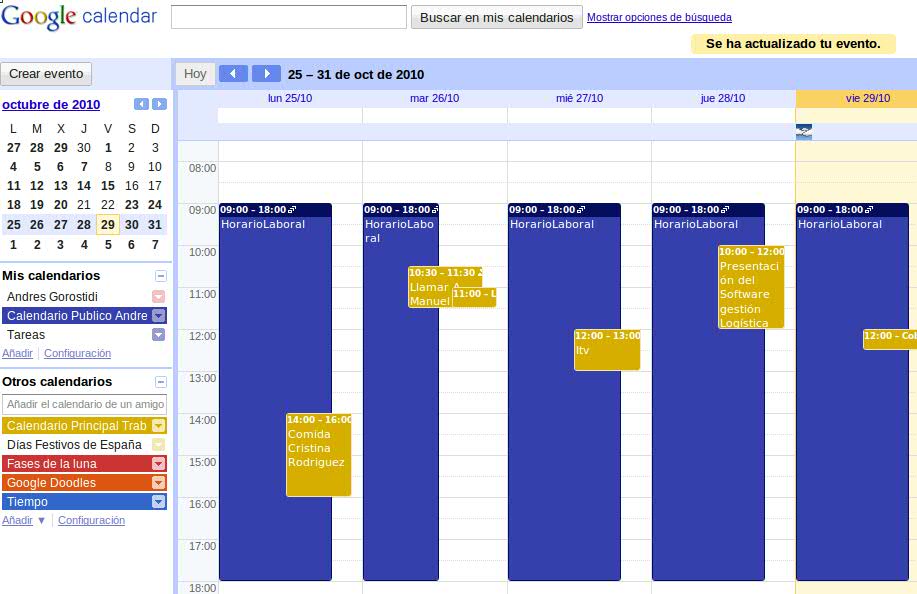917x594 pixels.
Task: Focus the Añadir el calendario de un amigo field
Action: pyautogui.click(x=84, y=404)
